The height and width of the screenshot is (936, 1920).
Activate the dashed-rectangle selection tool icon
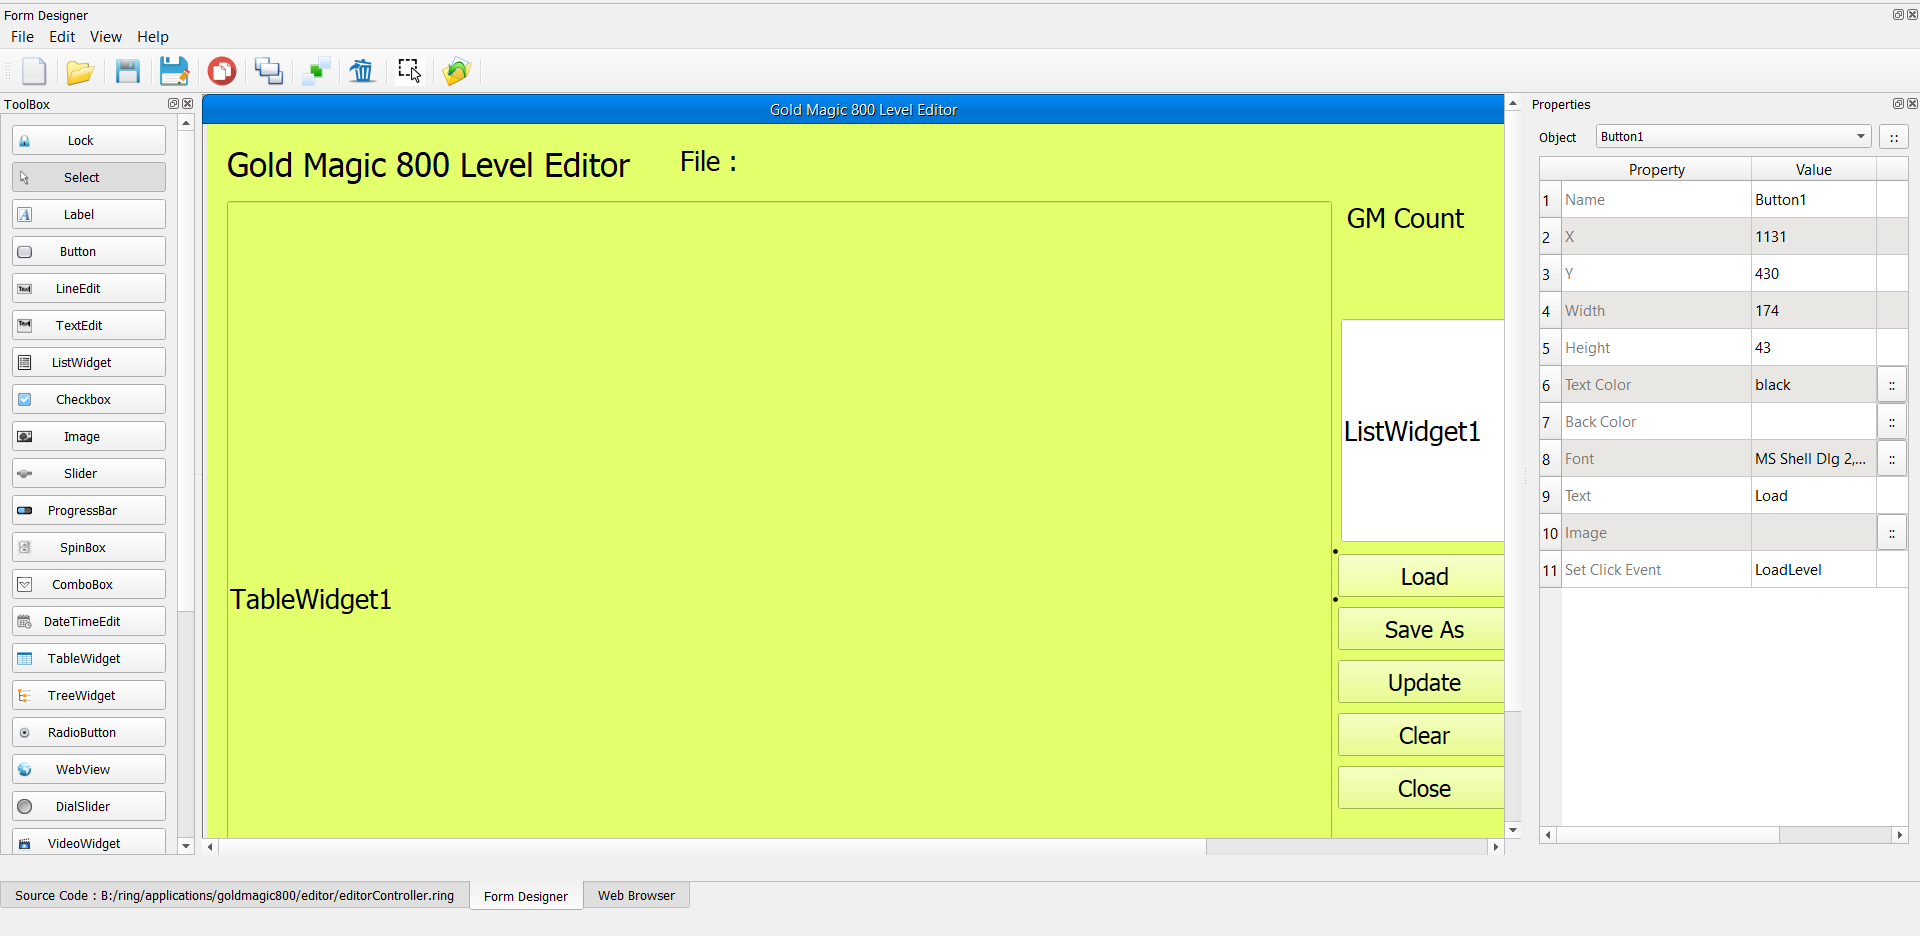pos(409,71)
